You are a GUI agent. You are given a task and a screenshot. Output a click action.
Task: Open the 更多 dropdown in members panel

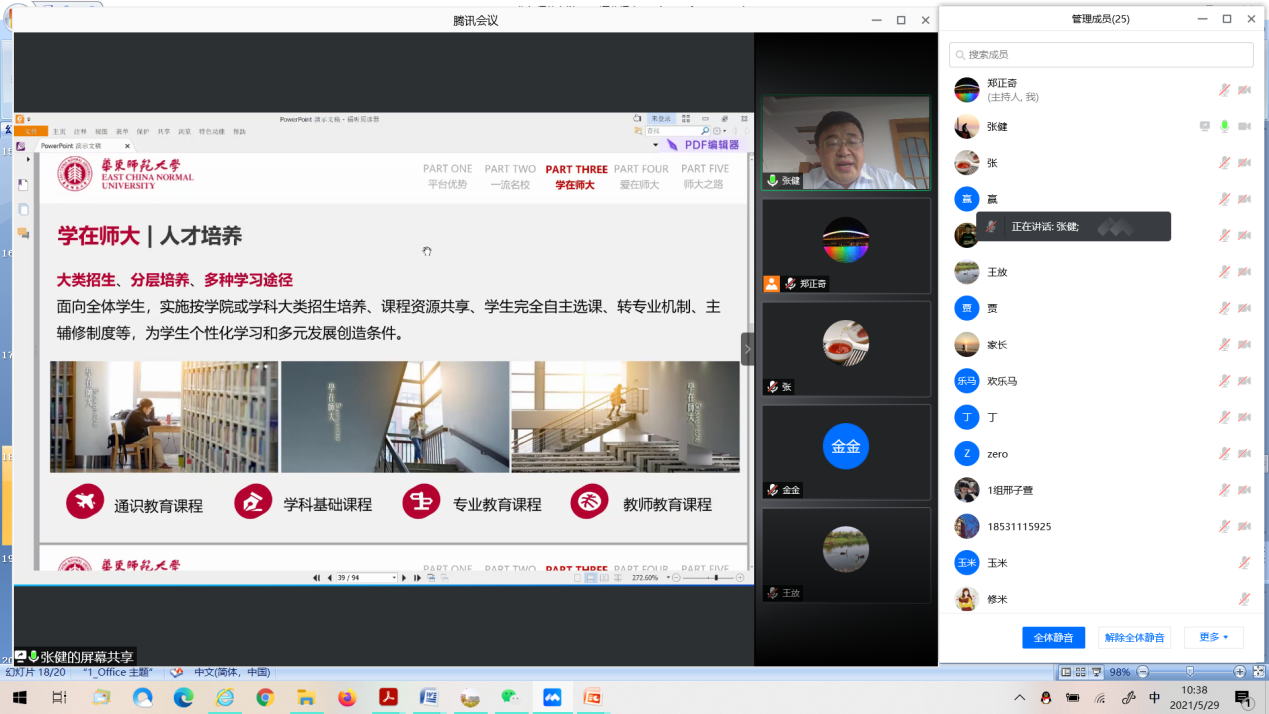point(1213,637)
